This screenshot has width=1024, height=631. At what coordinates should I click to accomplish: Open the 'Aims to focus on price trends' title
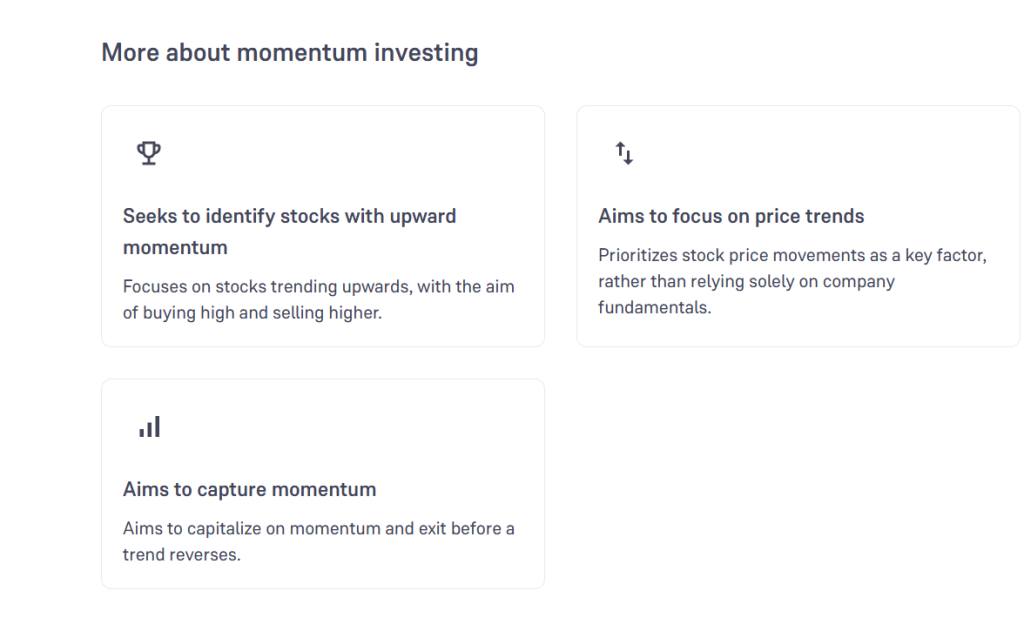pos(731,216)
